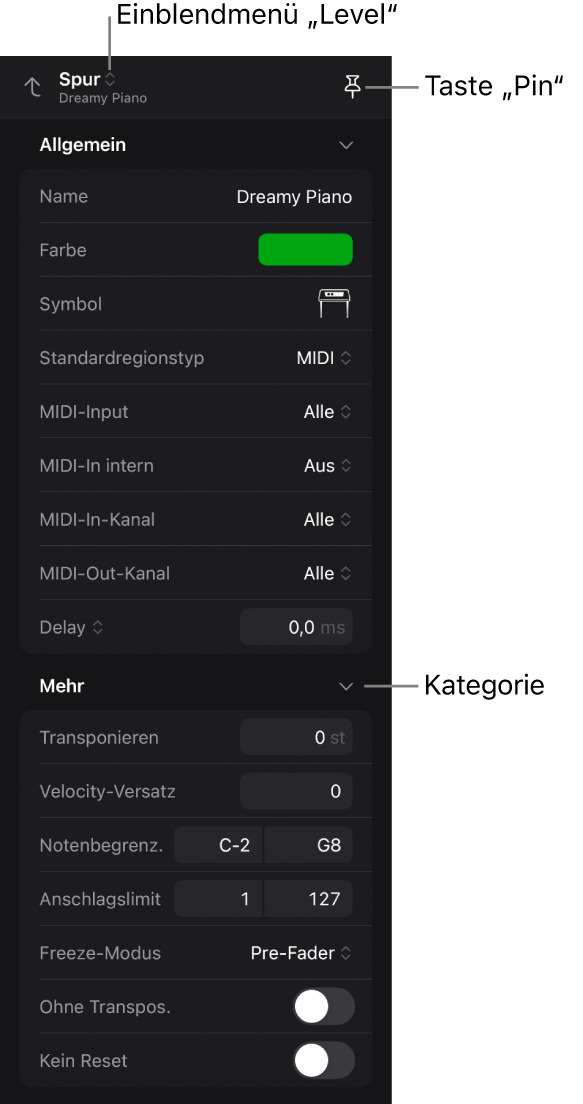Change MIDI-In intern from Aus
Image resolution: width=583 pixels, height=1104 pixels.
click(x=327, y=465)
